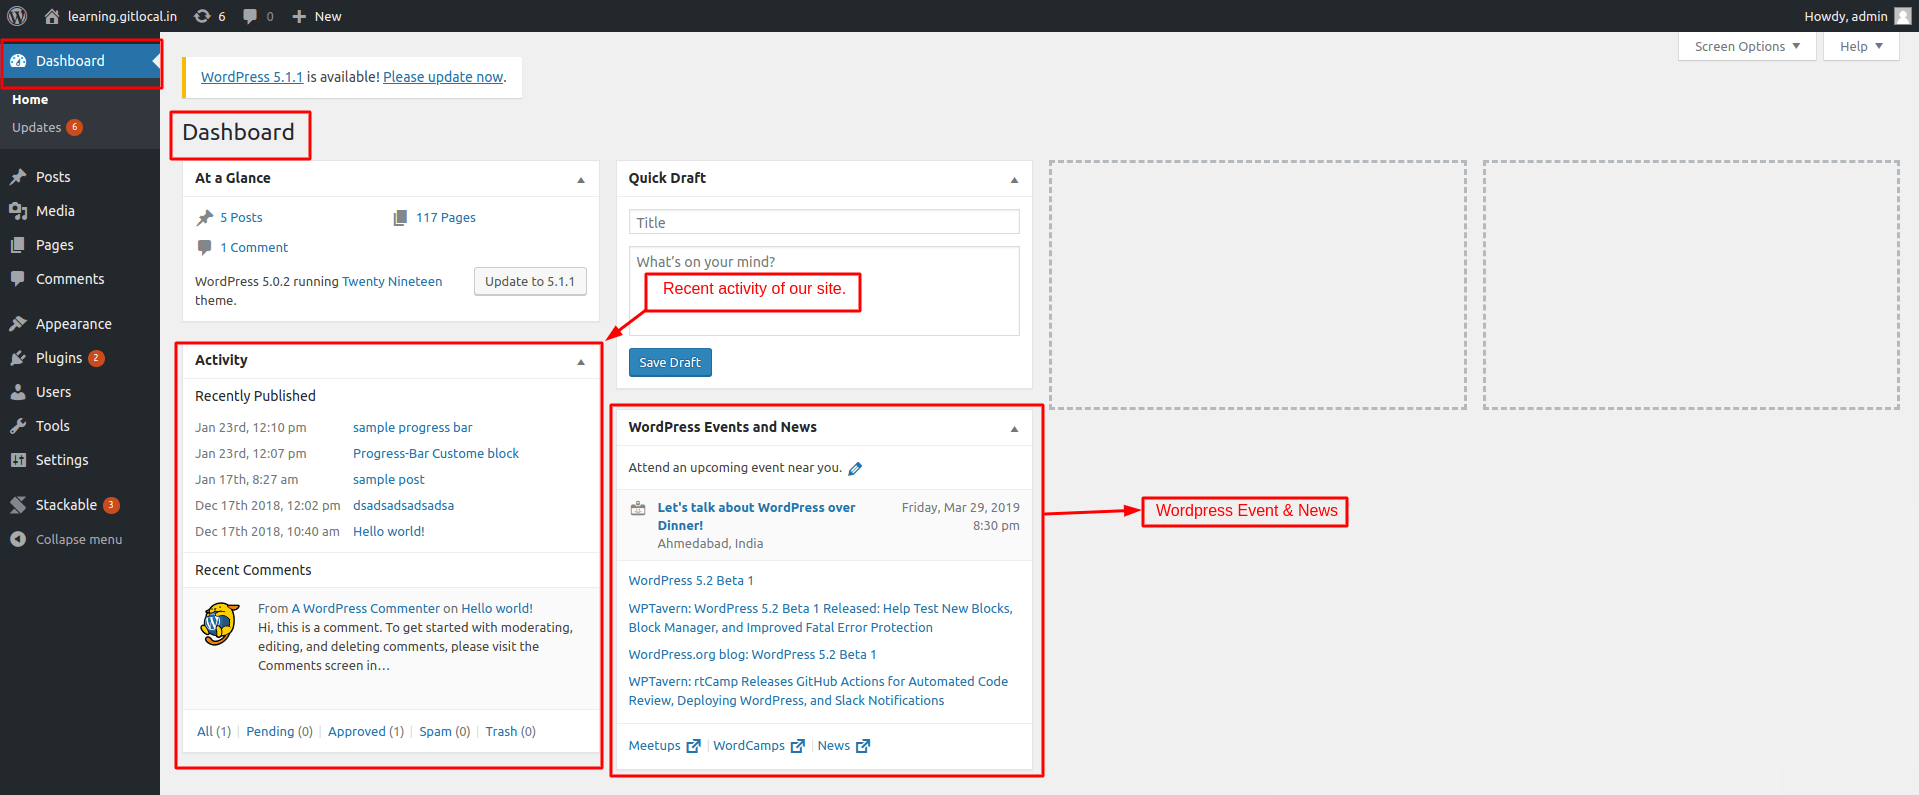The width and height of the screenshot is (1919, 795).
Task: Open the Home submenu item
Action: click(x=30, y=100)
